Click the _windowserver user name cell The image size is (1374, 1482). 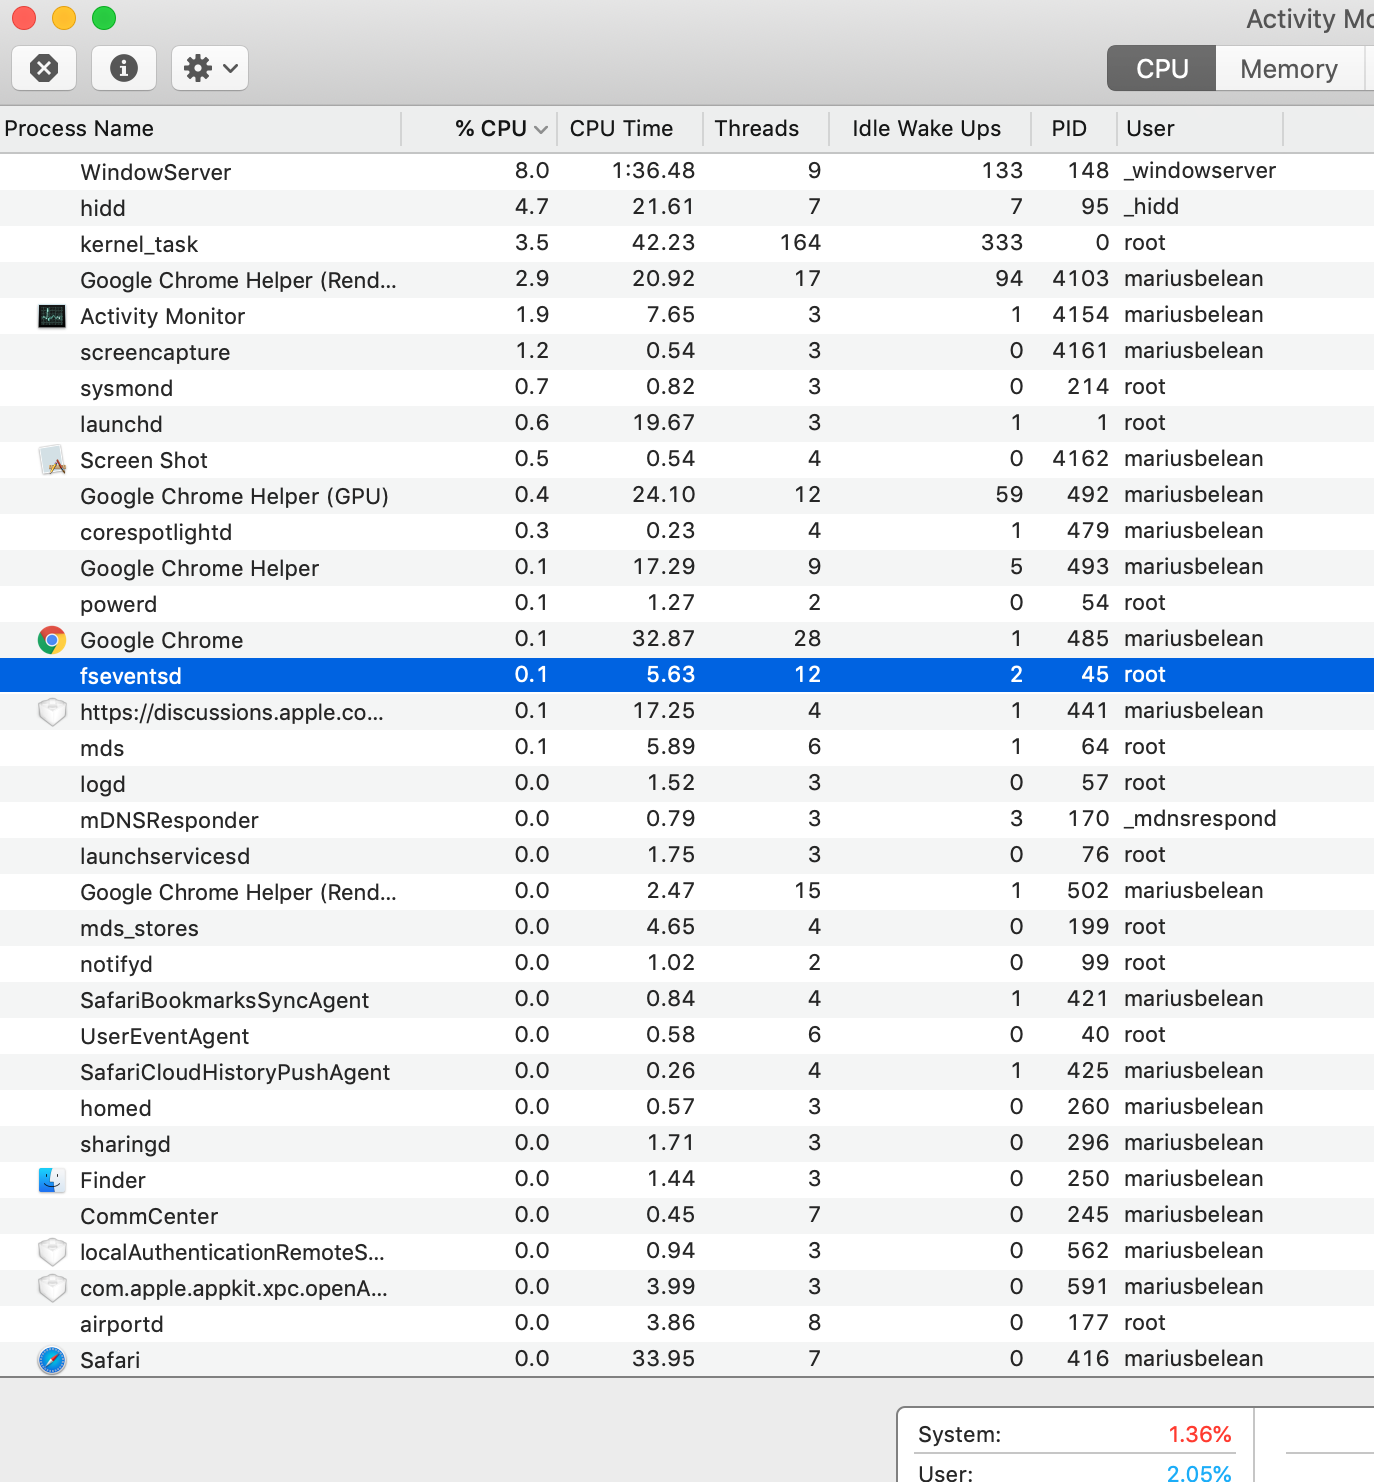(x=1200, y=170)
